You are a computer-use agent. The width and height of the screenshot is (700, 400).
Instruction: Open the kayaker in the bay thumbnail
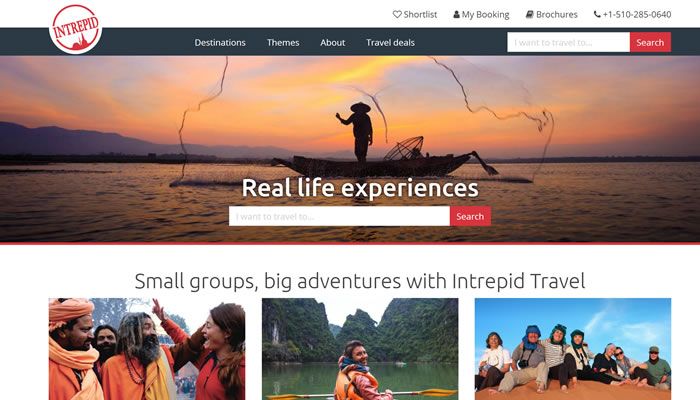[x=360, y=349]
